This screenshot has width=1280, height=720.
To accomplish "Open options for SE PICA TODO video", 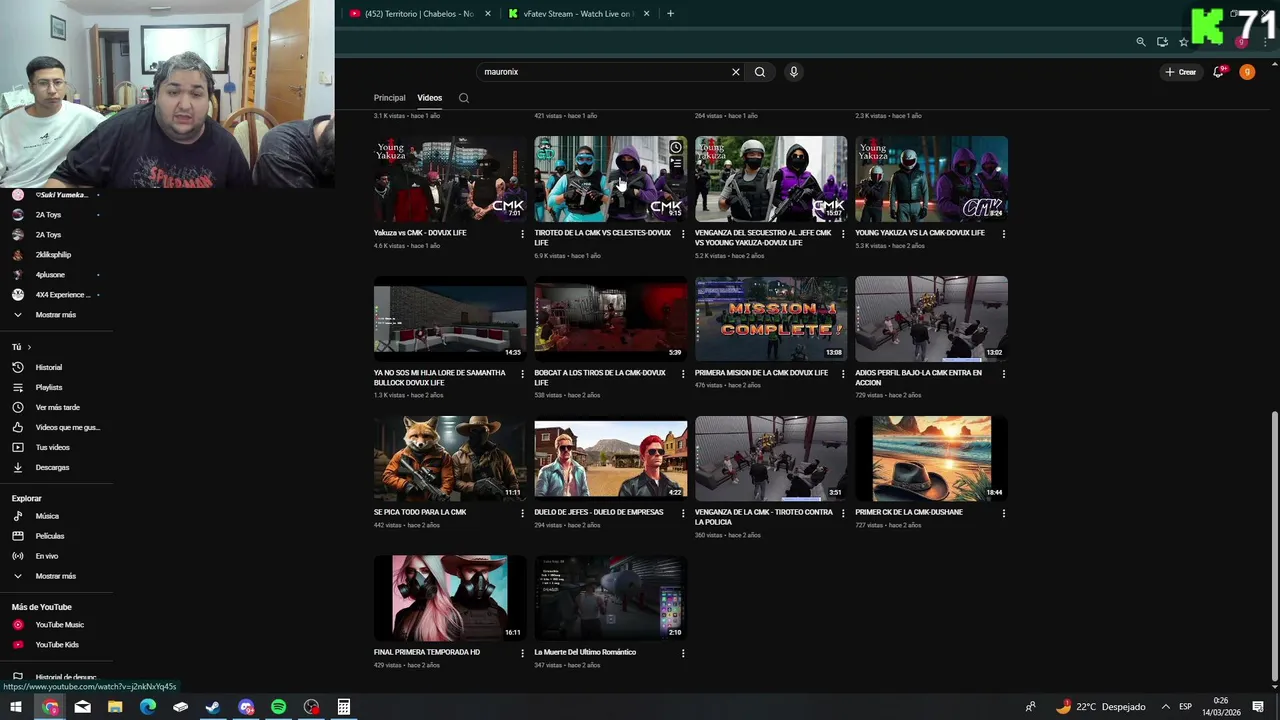I will point(522,513).
